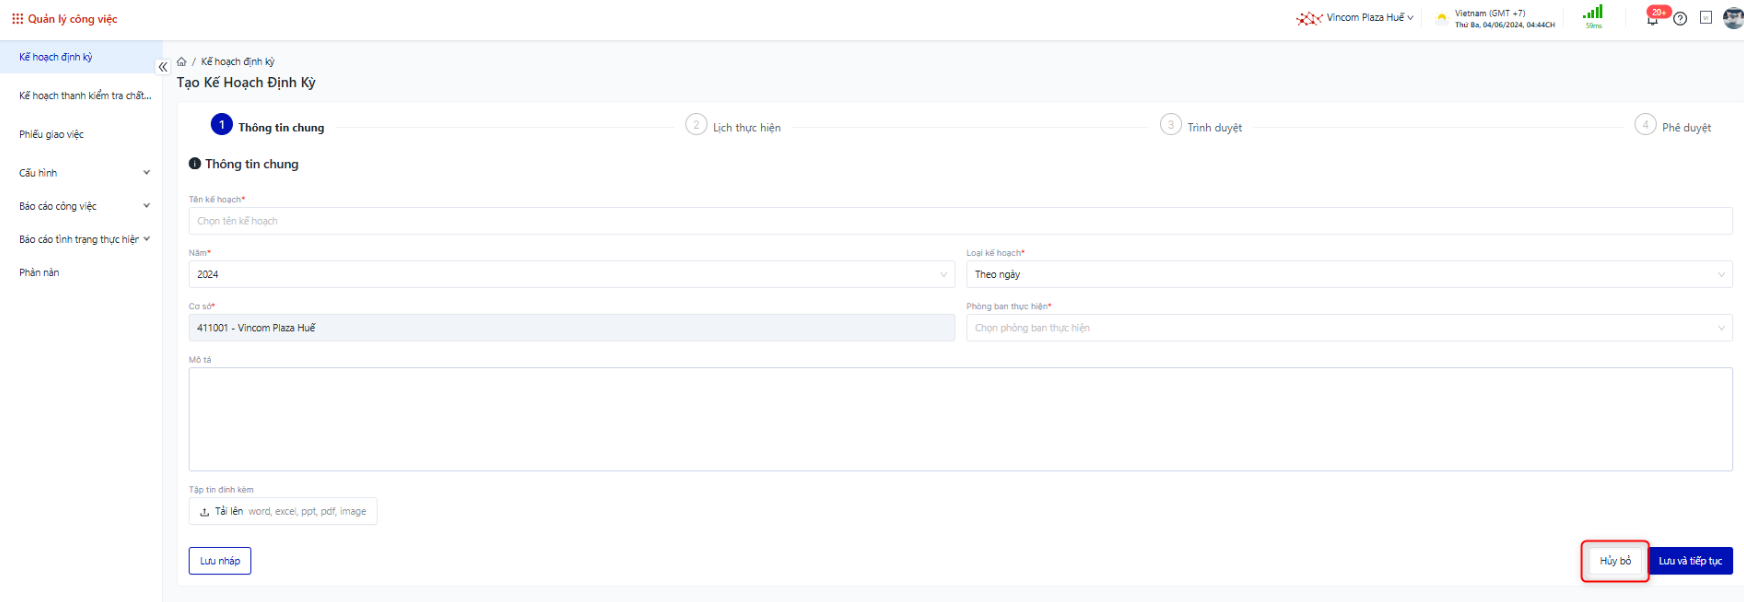Click the home breadcrumb icon
1744x602 pixels.
(182, 62)
